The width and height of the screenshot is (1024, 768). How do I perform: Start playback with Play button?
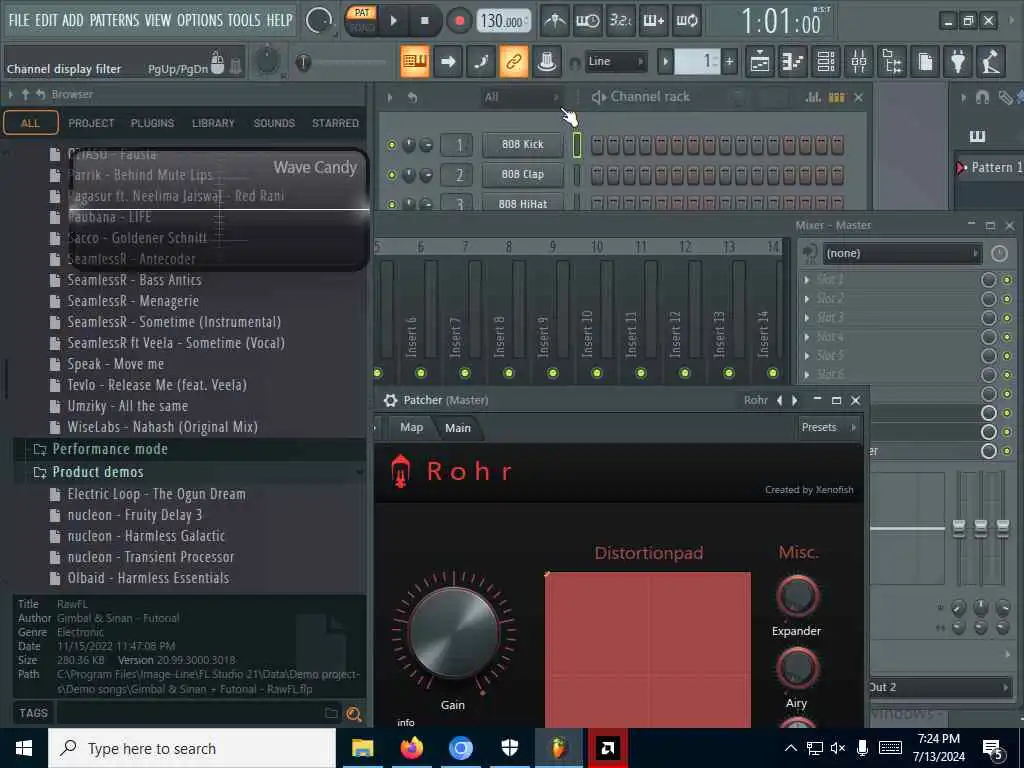point(393,21)
